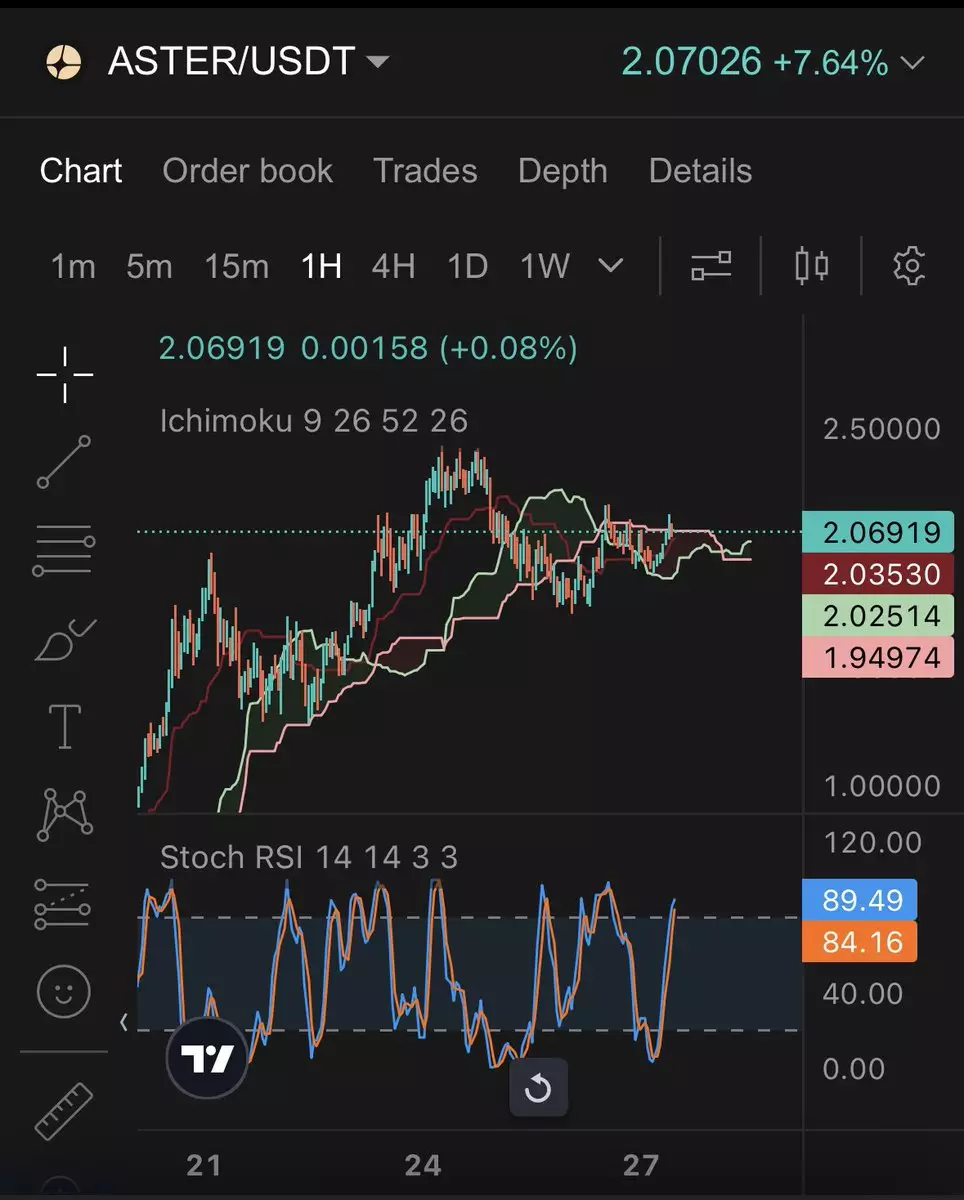
Task: Expand the ASTER/USDT pair selector
Action: click(x=378, y=62)
